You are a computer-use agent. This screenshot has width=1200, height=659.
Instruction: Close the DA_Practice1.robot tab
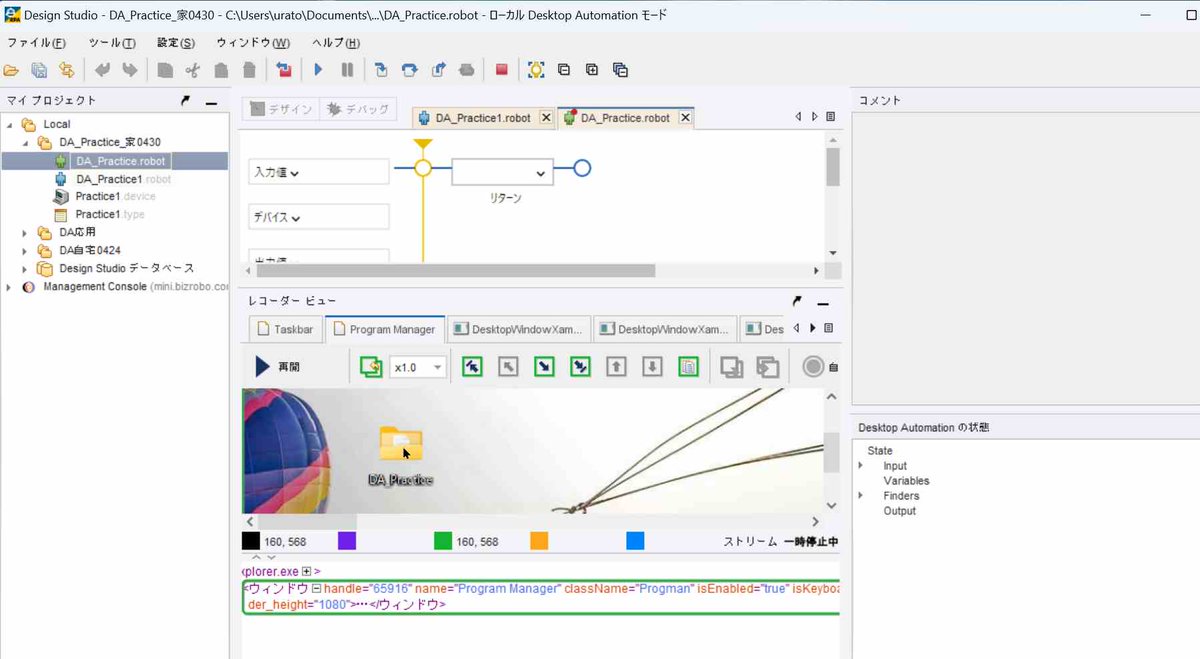pos(546,118)
